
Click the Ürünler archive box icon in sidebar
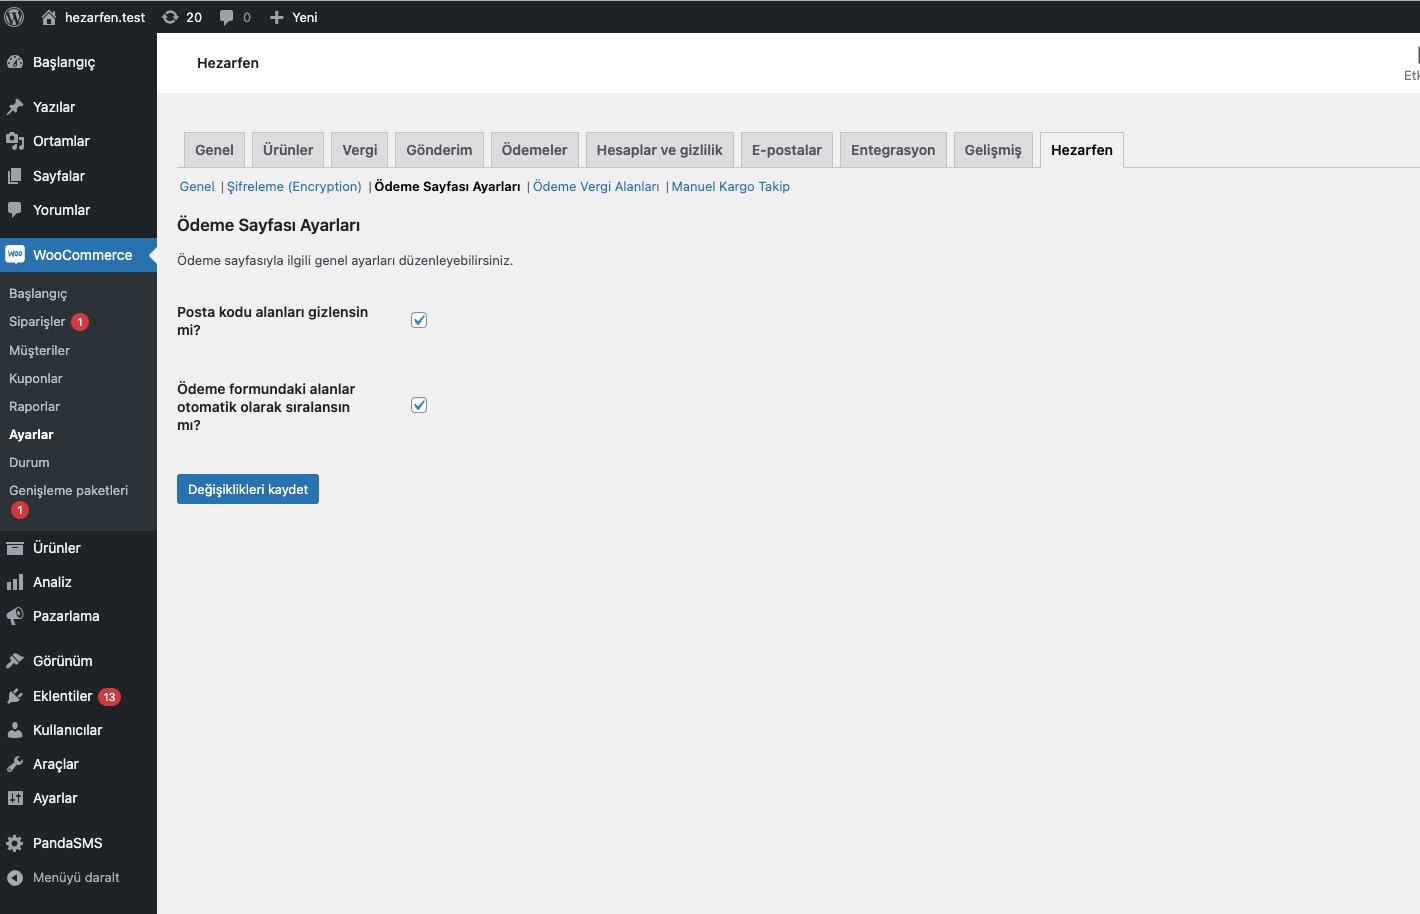point(15,548)
